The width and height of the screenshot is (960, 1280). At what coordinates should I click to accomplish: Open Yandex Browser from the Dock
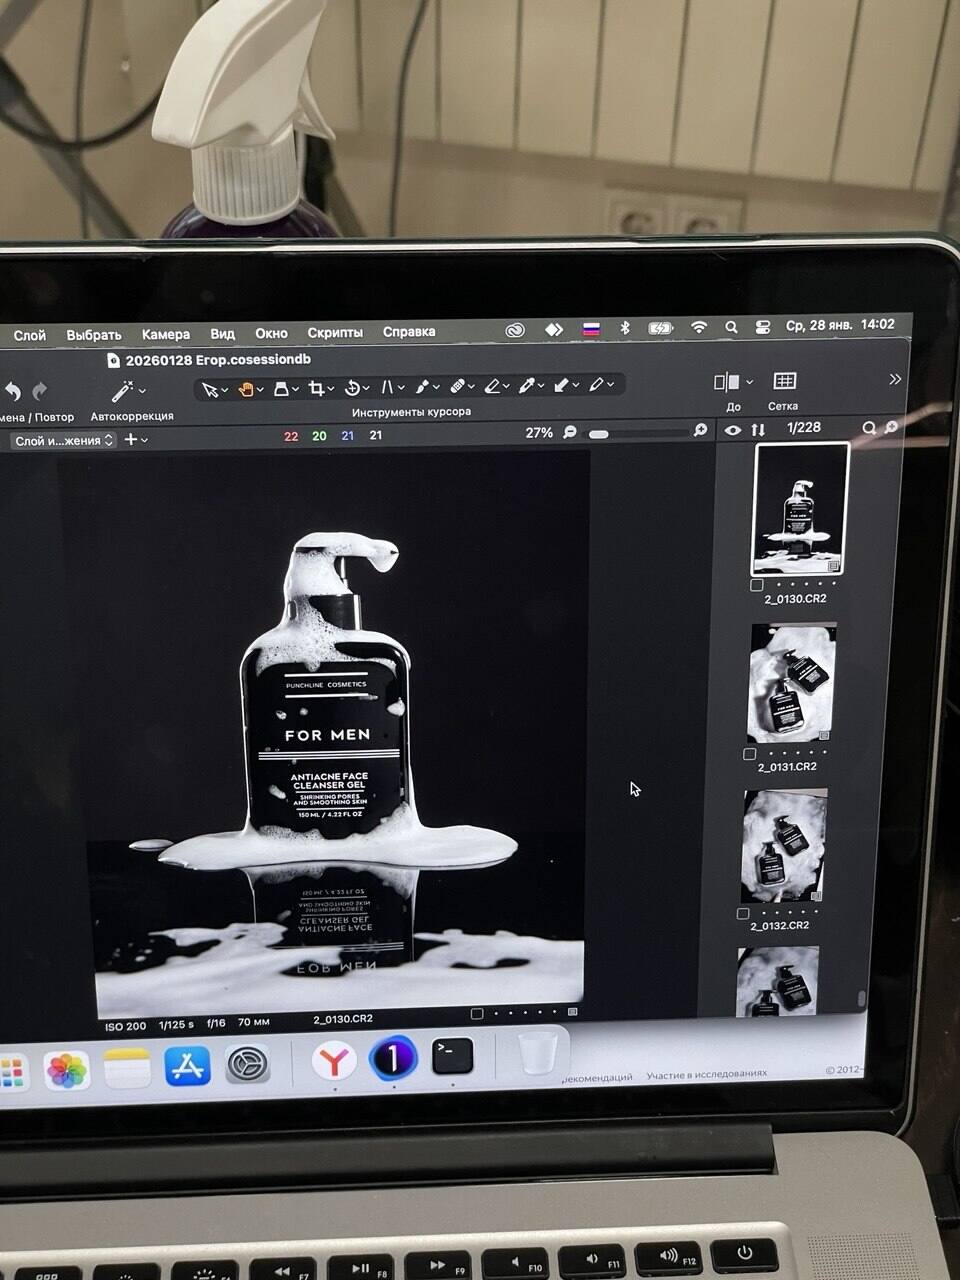[333, 1060]
